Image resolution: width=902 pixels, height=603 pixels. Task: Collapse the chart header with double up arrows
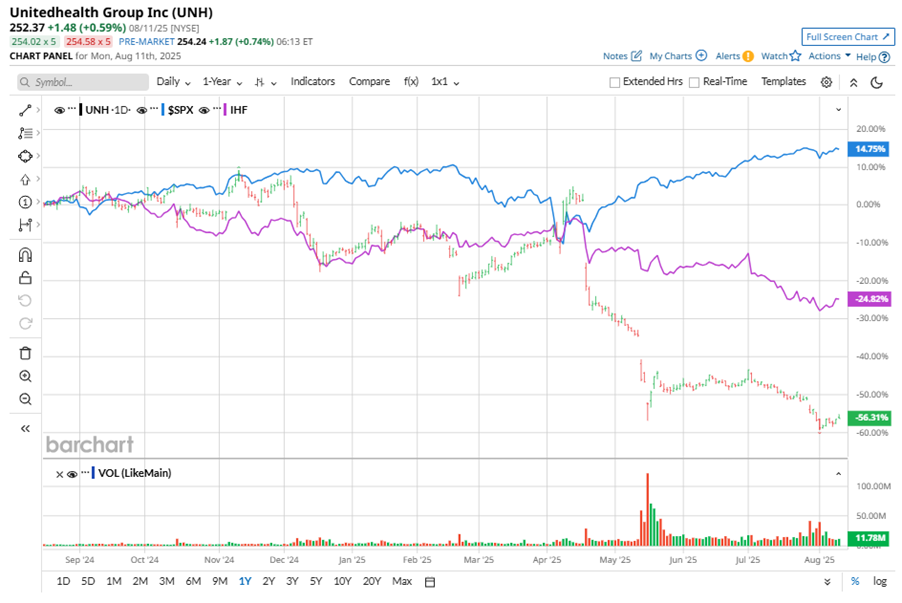(854, 82)
